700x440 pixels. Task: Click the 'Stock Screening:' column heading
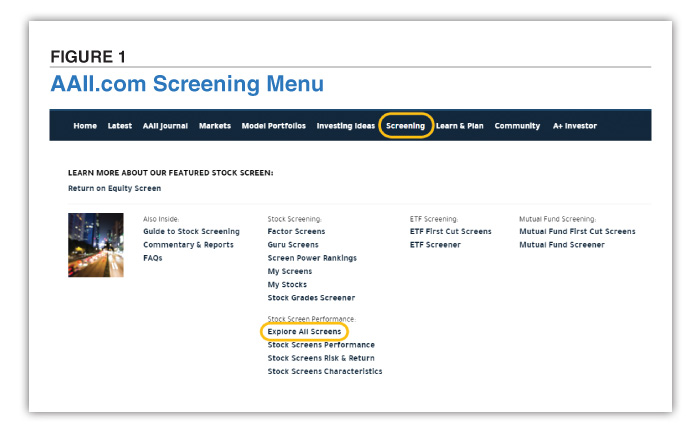pos(295,219)
